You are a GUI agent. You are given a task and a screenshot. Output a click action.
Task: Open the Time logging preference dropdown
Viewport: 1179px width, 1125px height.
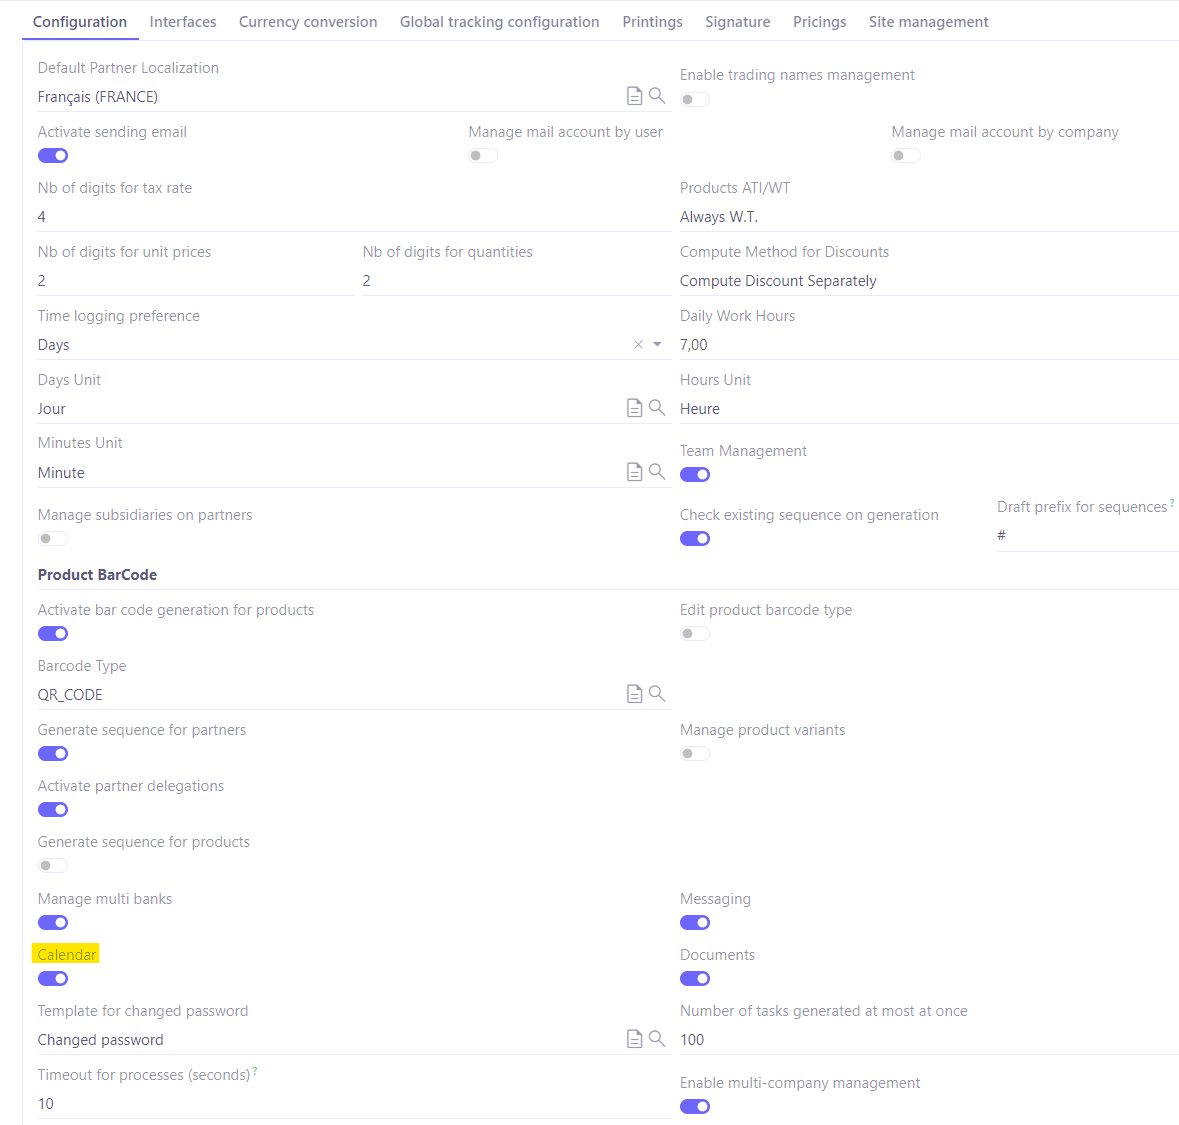[656, 344]
